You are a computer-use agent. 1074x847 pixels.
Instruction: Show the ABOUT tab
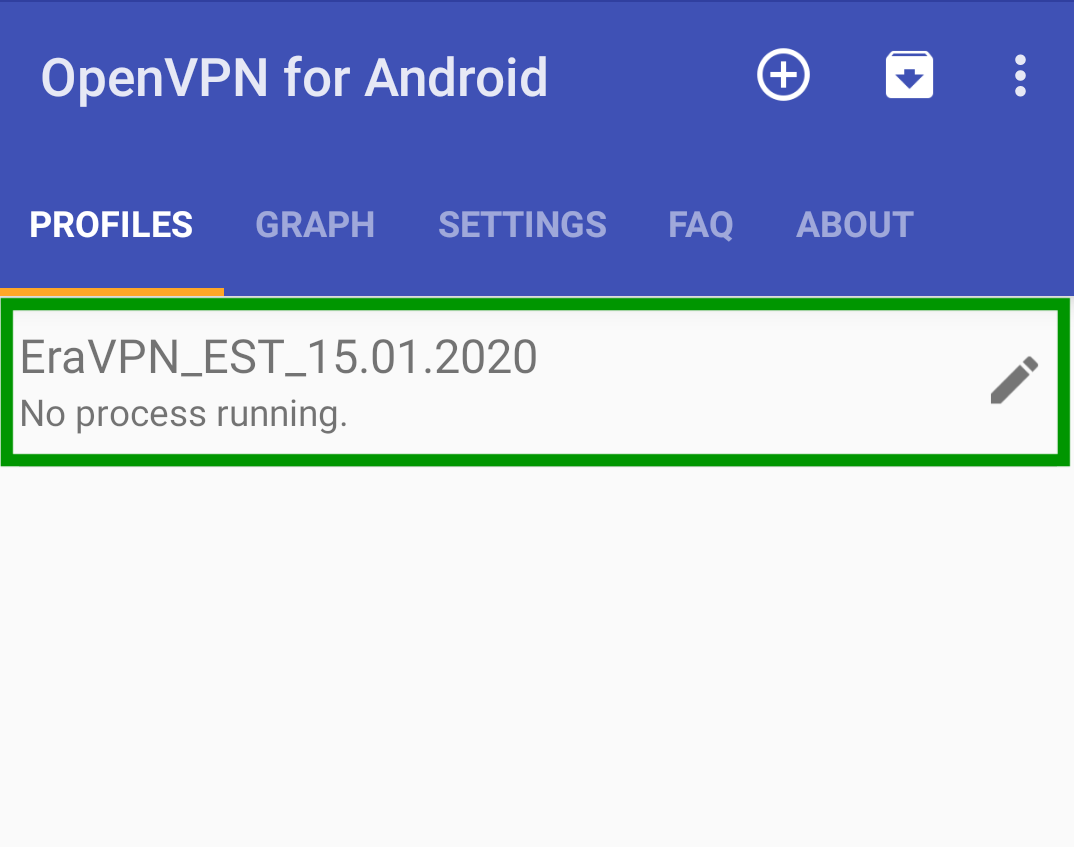854,225
